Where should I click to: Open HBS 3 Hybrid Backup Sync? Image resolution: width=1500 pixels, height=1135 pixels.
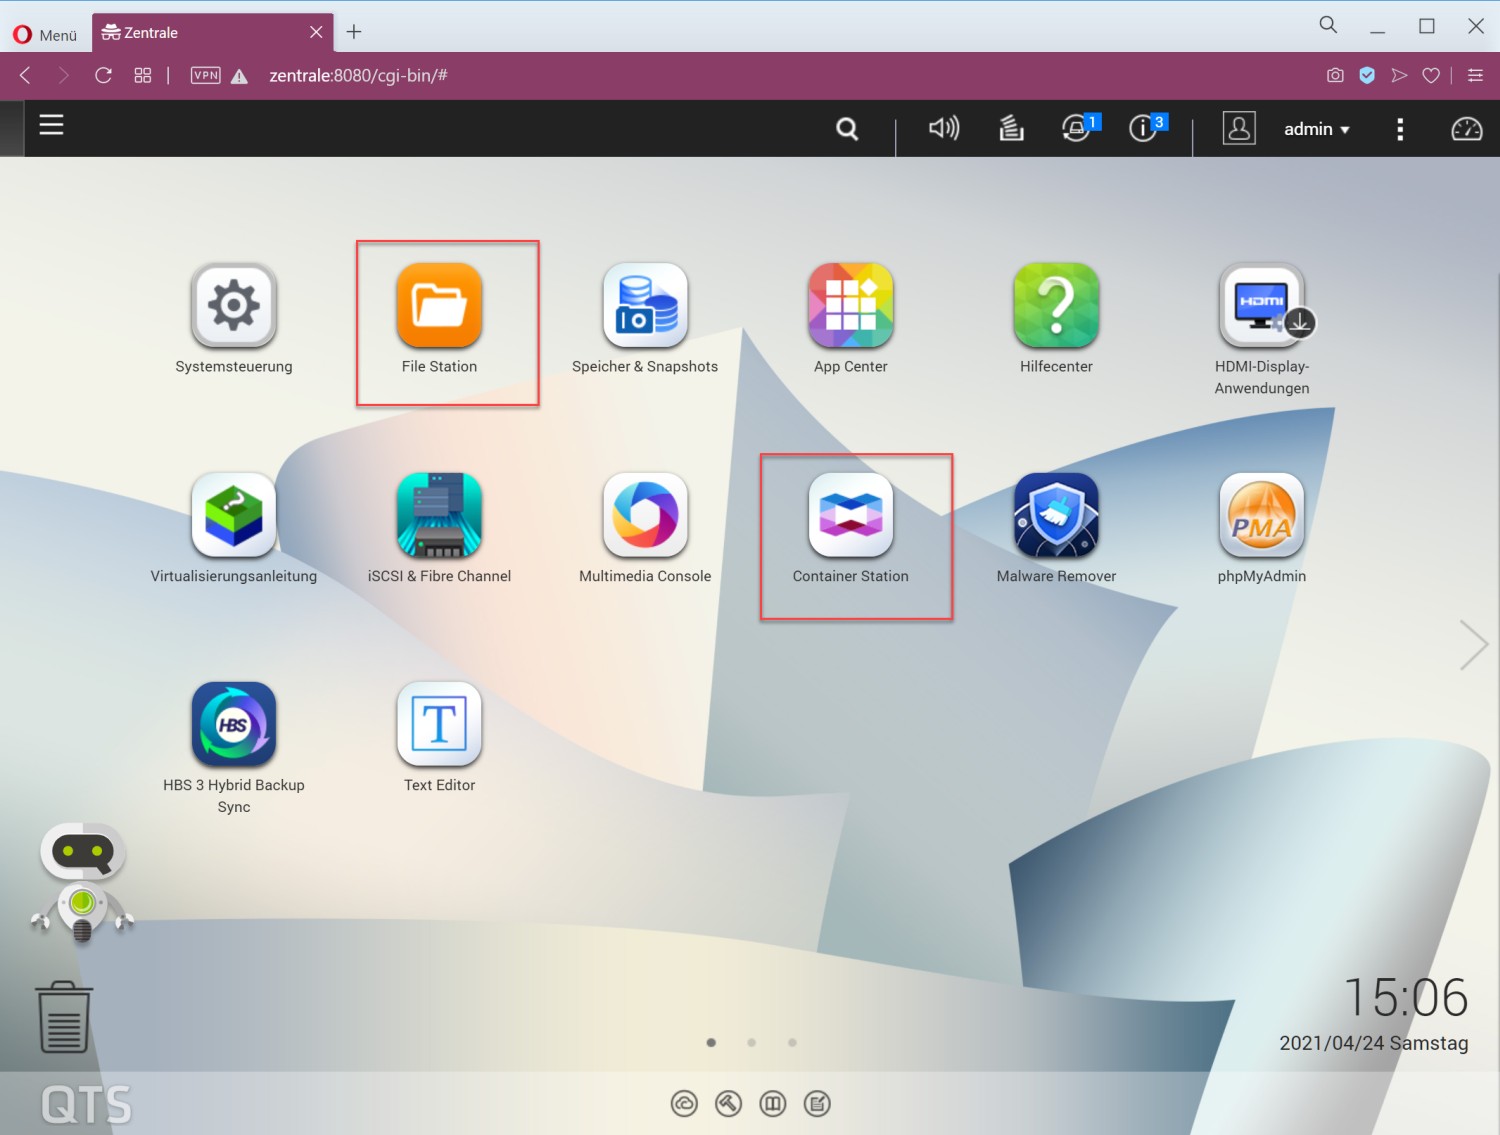[x=234, y=724]
